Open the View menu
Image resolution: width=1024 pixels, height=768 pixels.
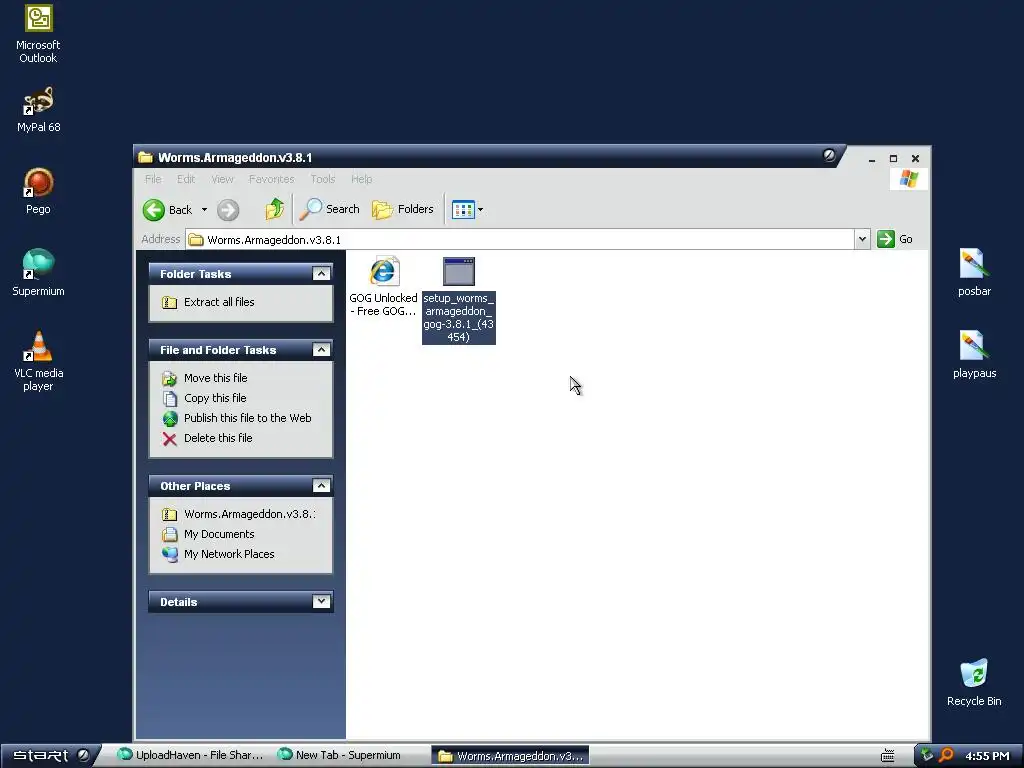[x=222, y=179]
